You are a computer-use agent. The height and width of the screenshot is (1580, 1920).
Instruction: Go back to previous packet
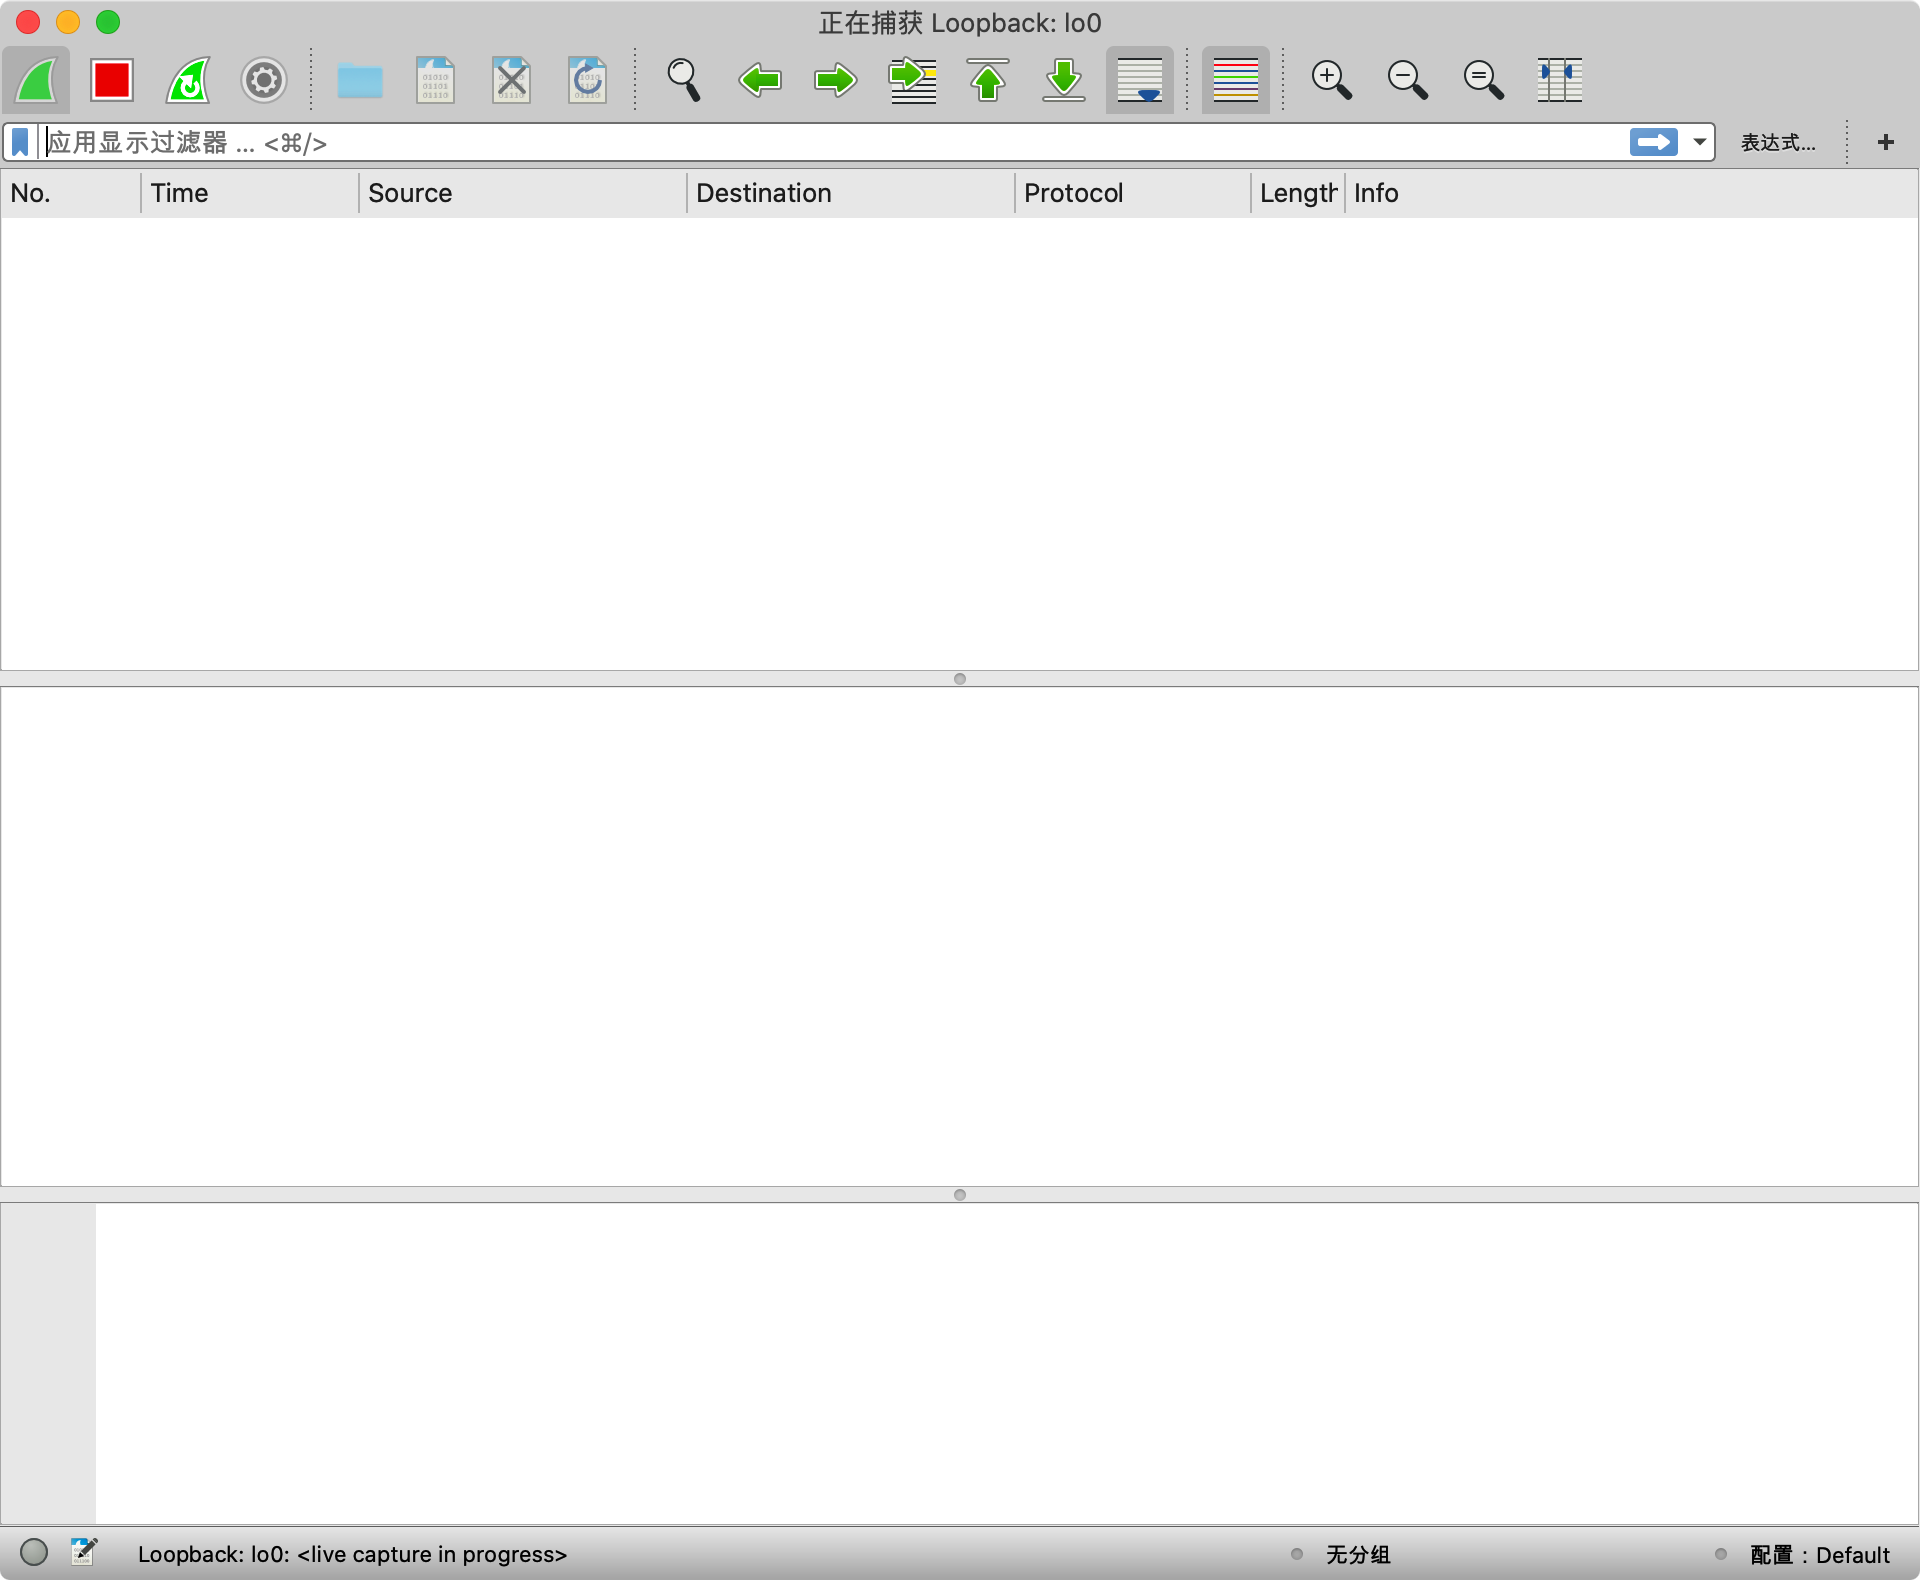point(760,80)
